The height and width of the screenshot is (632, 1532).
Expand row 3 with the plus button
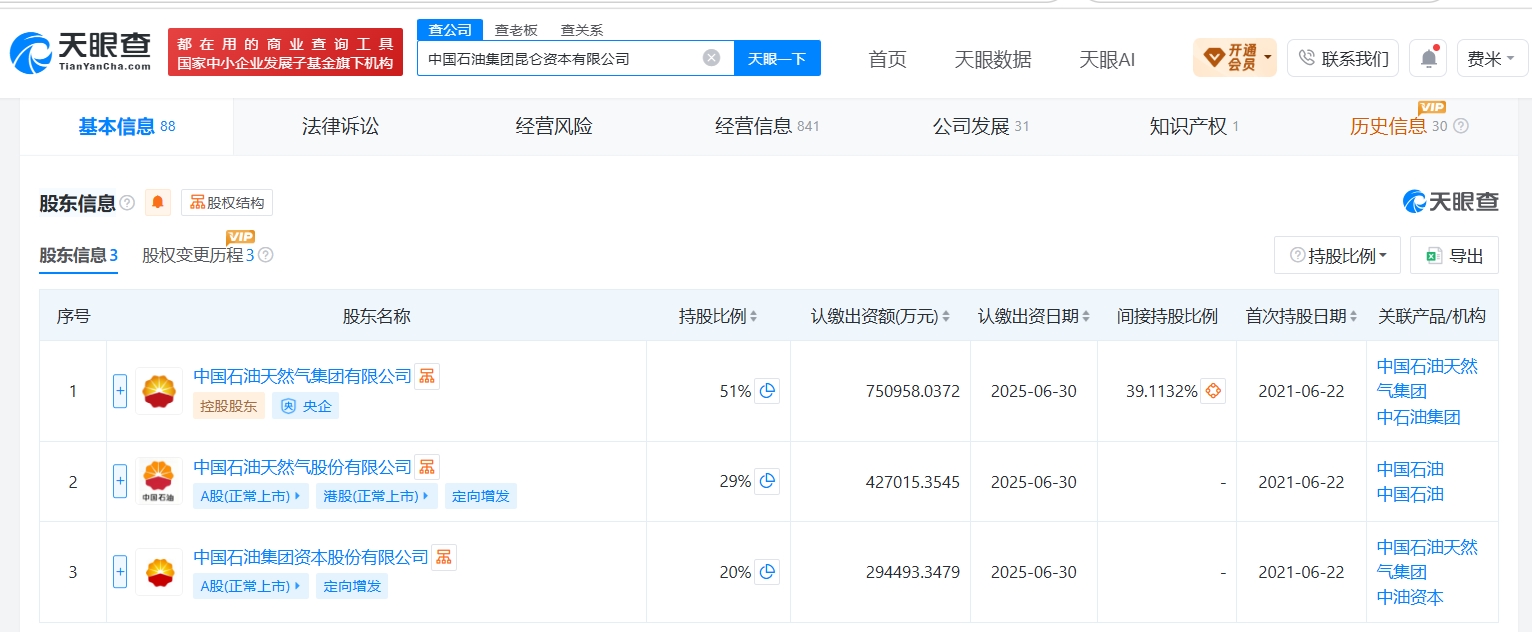click(x=120, y=572)
